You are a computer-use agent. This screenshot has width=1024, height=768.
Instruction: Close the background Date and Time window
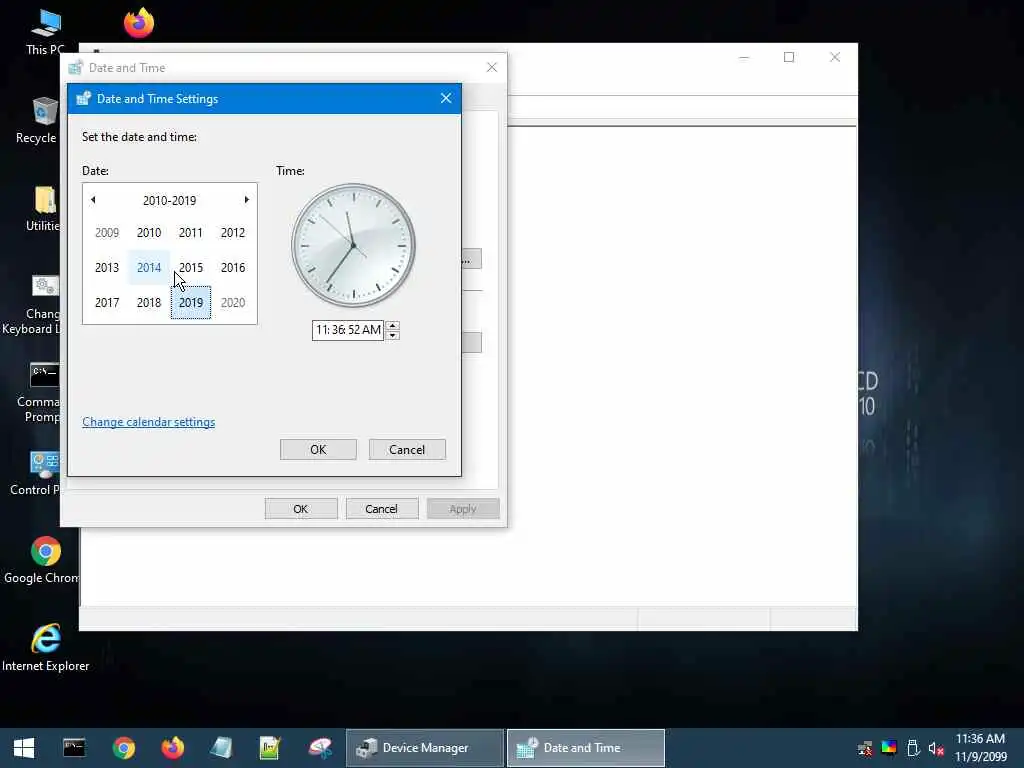492,67
